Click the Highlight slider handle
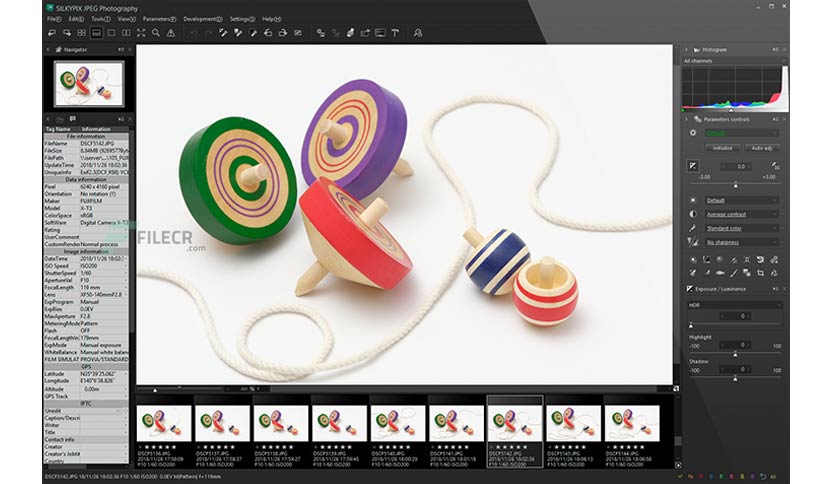The height and width of the screenshot is (484, 836). click(x=735, y=354)
